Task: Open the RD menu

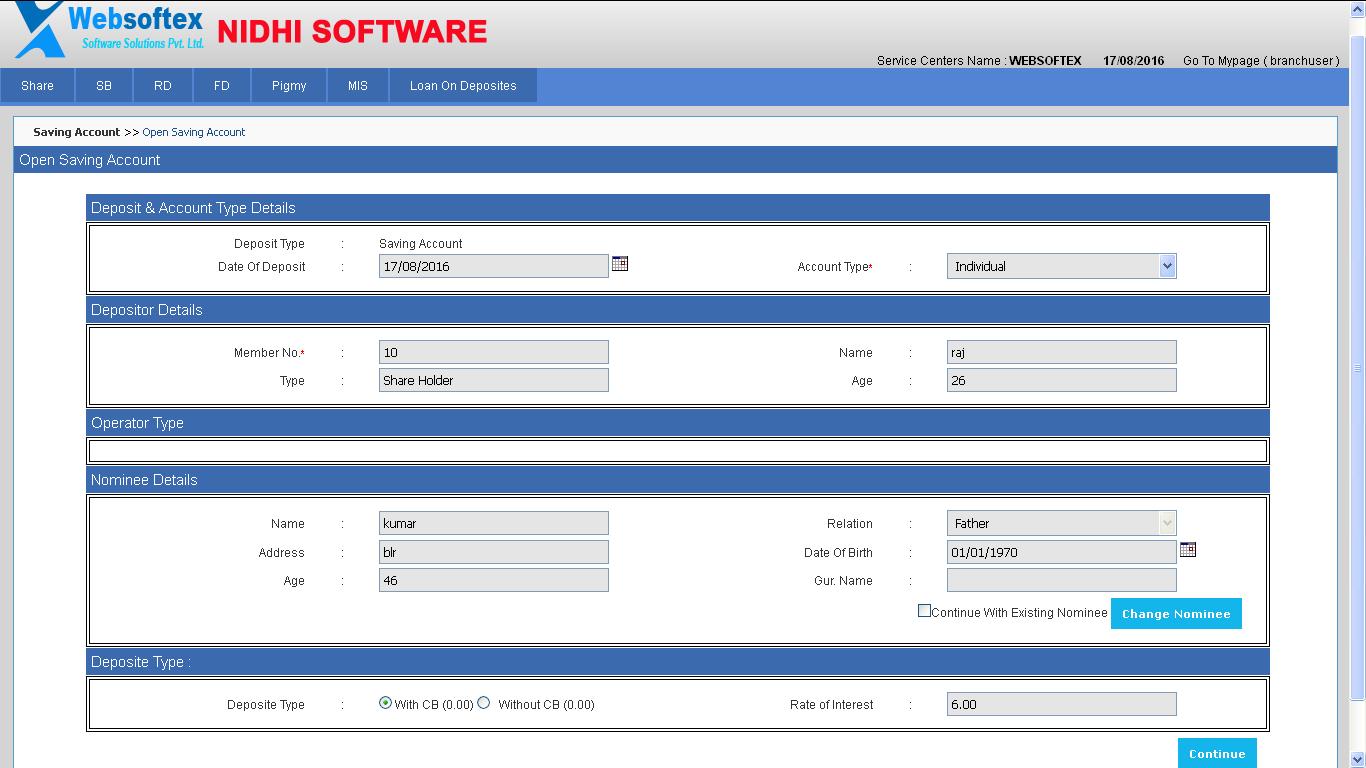Action: click(x=163, y=85)
